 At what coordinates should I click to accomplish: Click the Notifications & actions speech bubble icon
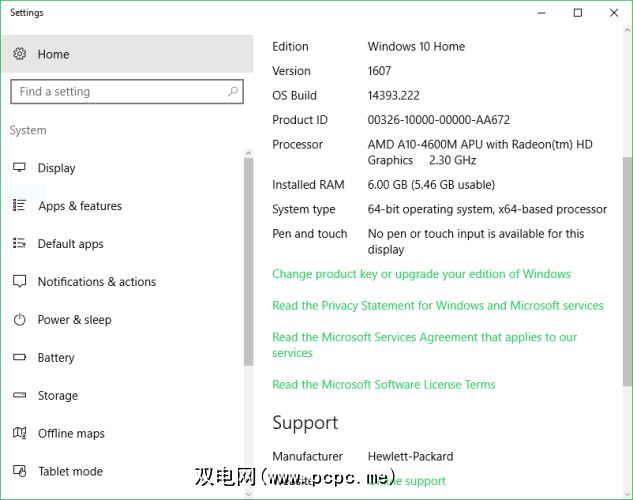(x=19, y=281)
